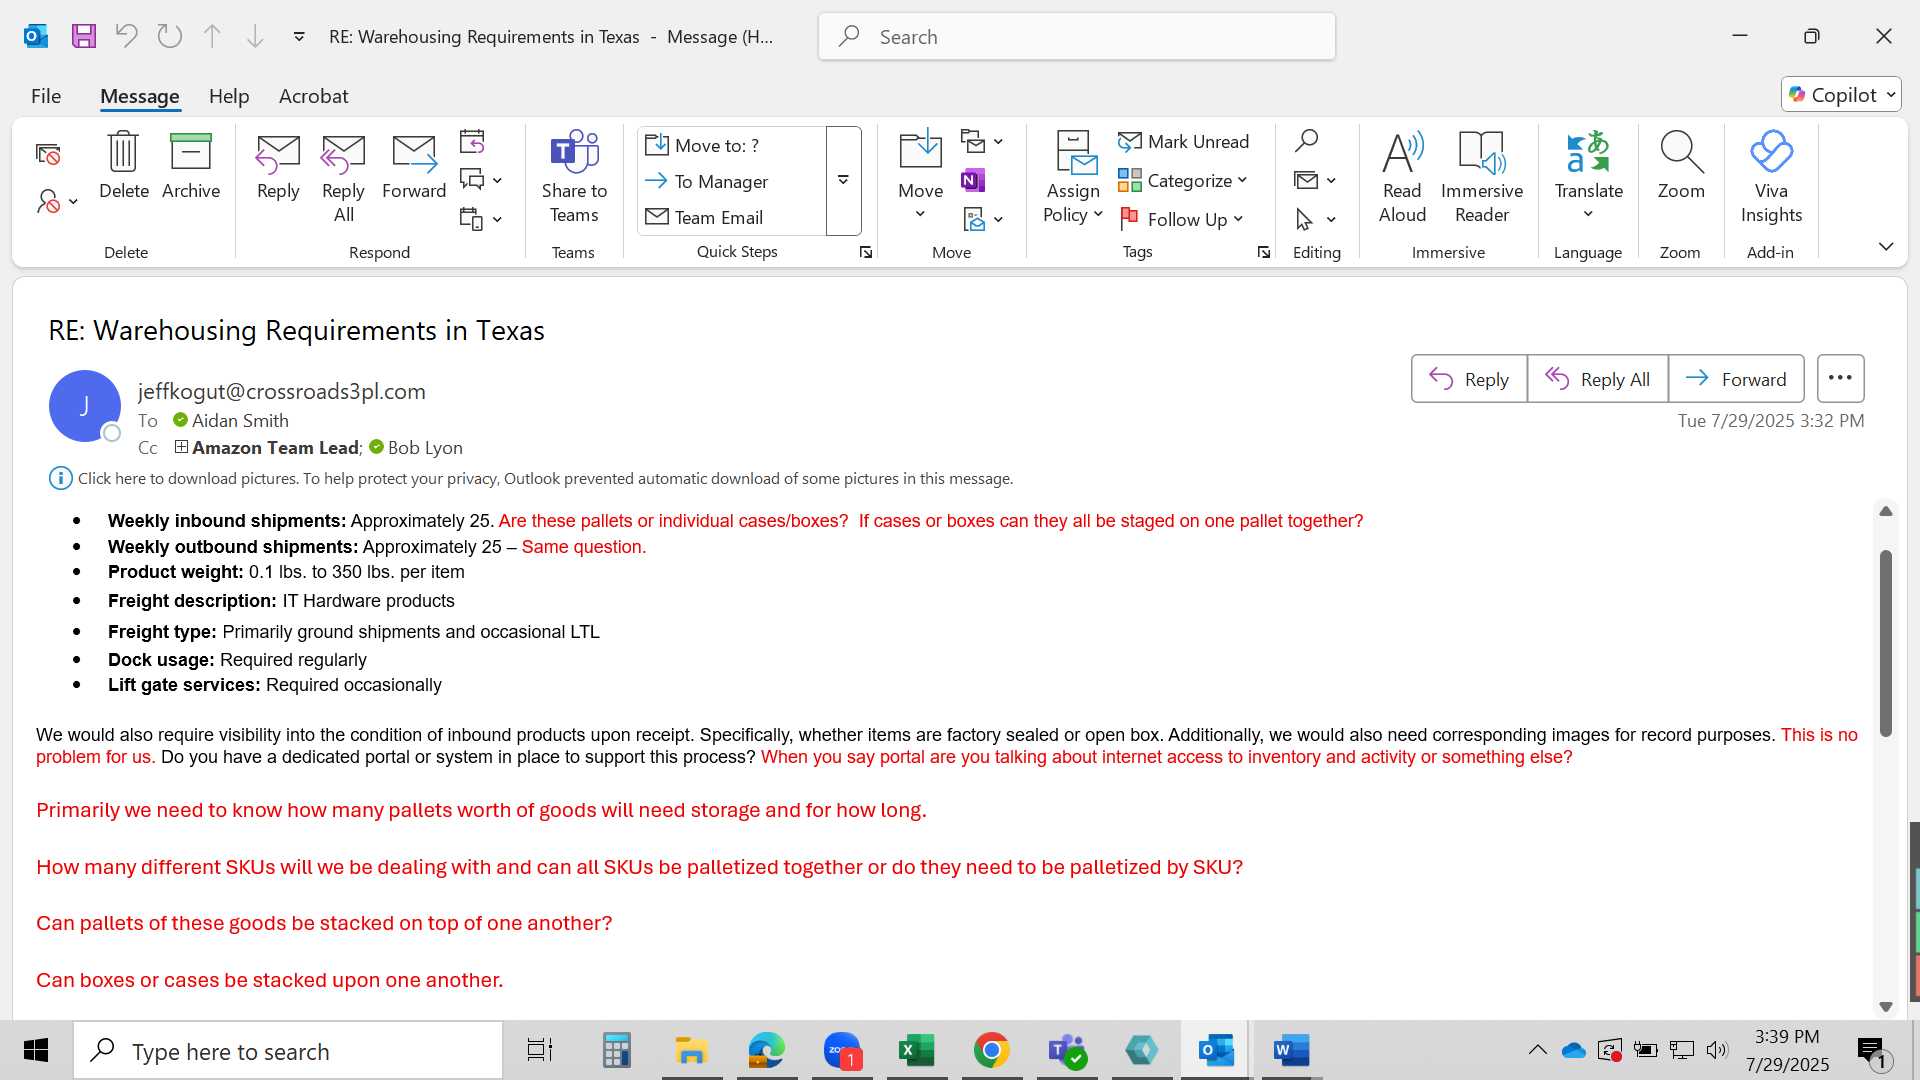Image resolution: width=1920 pixels, height=1080 pixels.
Task: Select 'Move to: ?' quick step
Action: point(733,145)
